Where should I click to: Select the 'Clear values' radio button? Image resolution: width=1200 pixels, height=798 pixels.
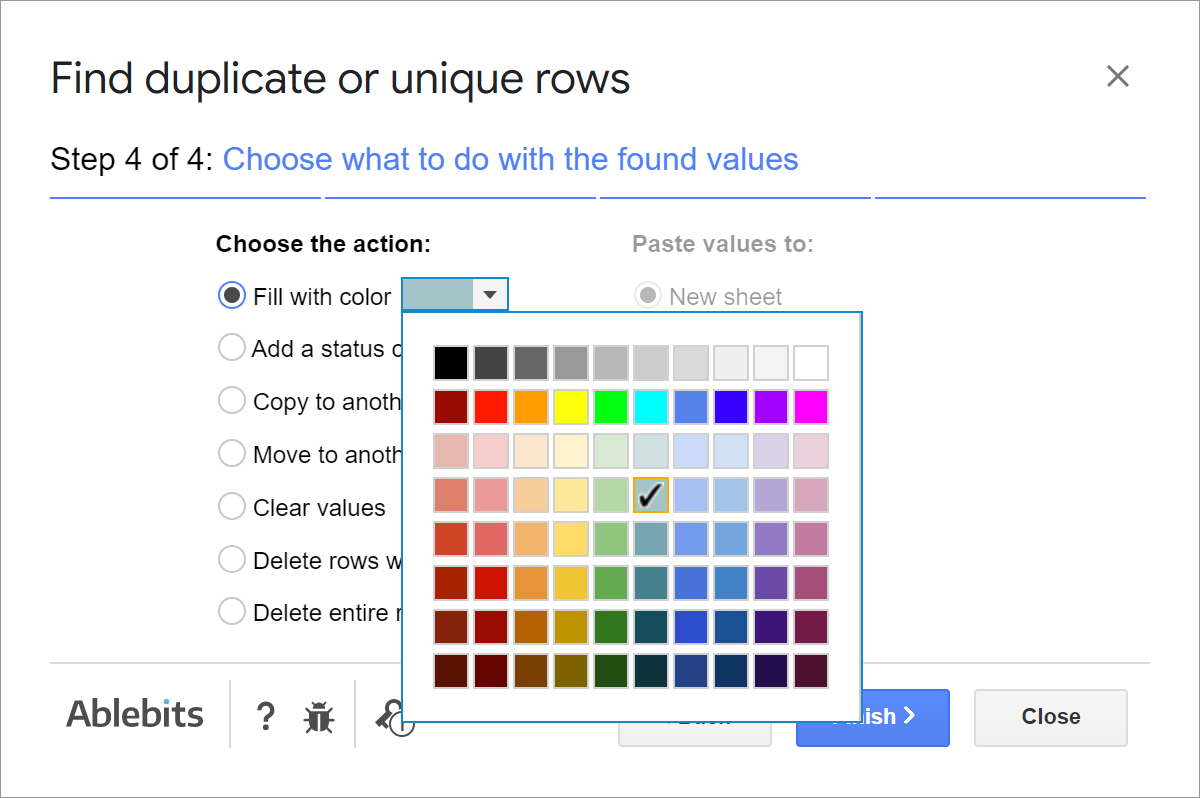tap(231, 507)
